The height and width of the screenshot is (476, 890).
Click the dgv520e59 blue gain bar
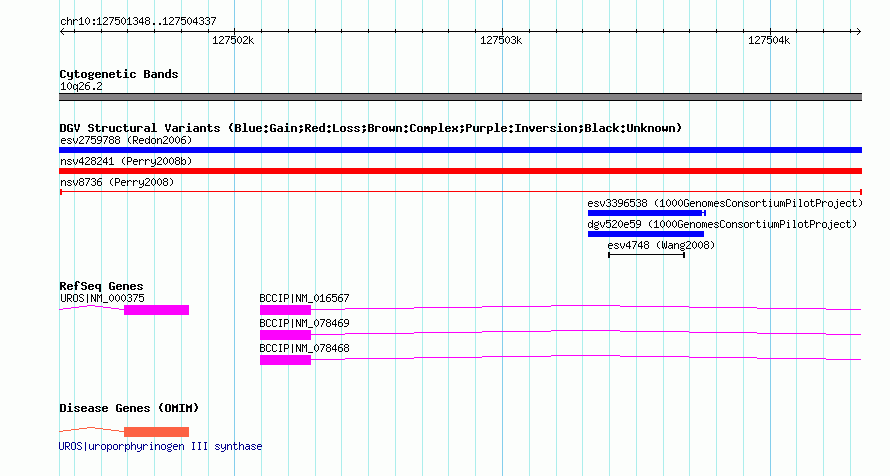click(x=645, y=234)
